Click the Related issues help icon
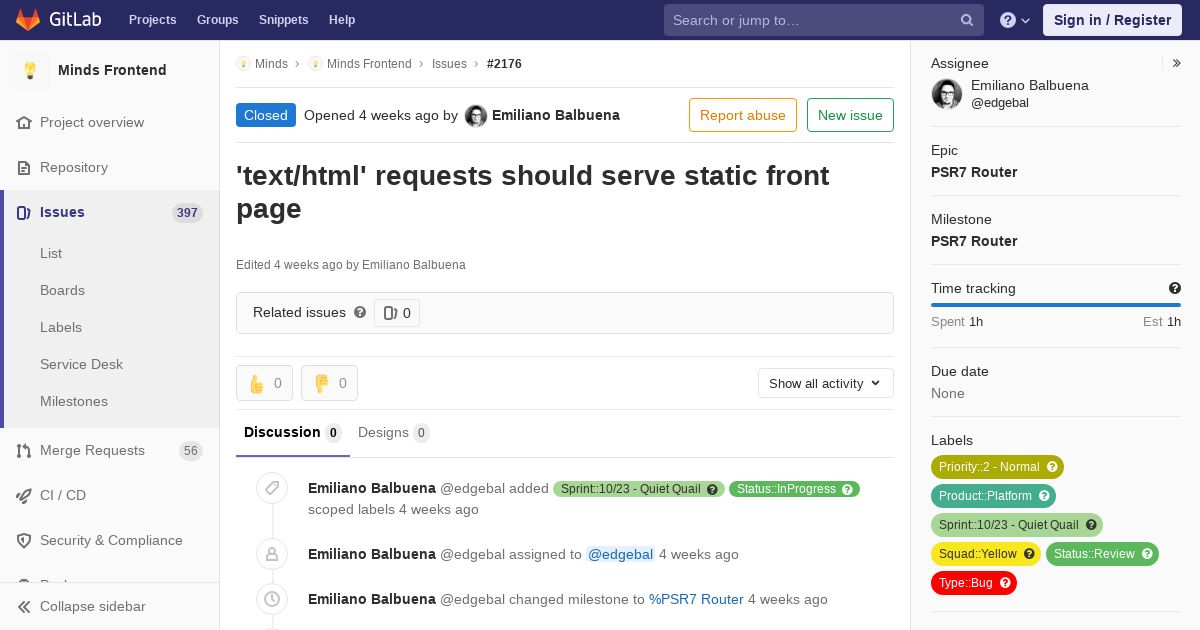1200x630 pixels. (360, 312)
